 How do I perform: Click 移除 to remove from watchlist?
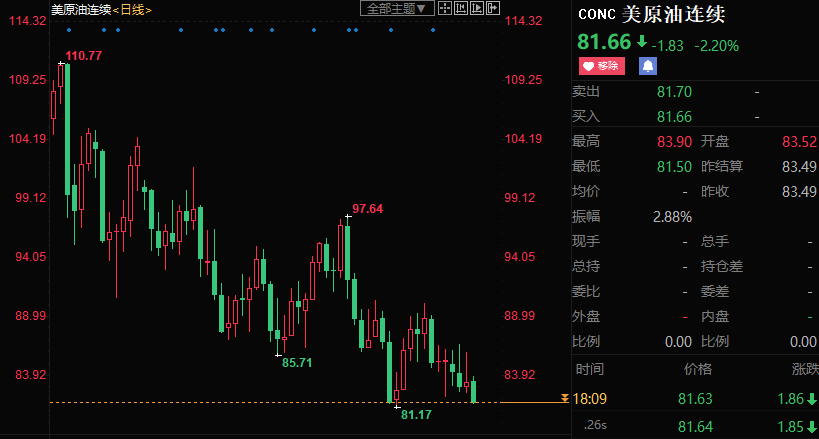607,66
